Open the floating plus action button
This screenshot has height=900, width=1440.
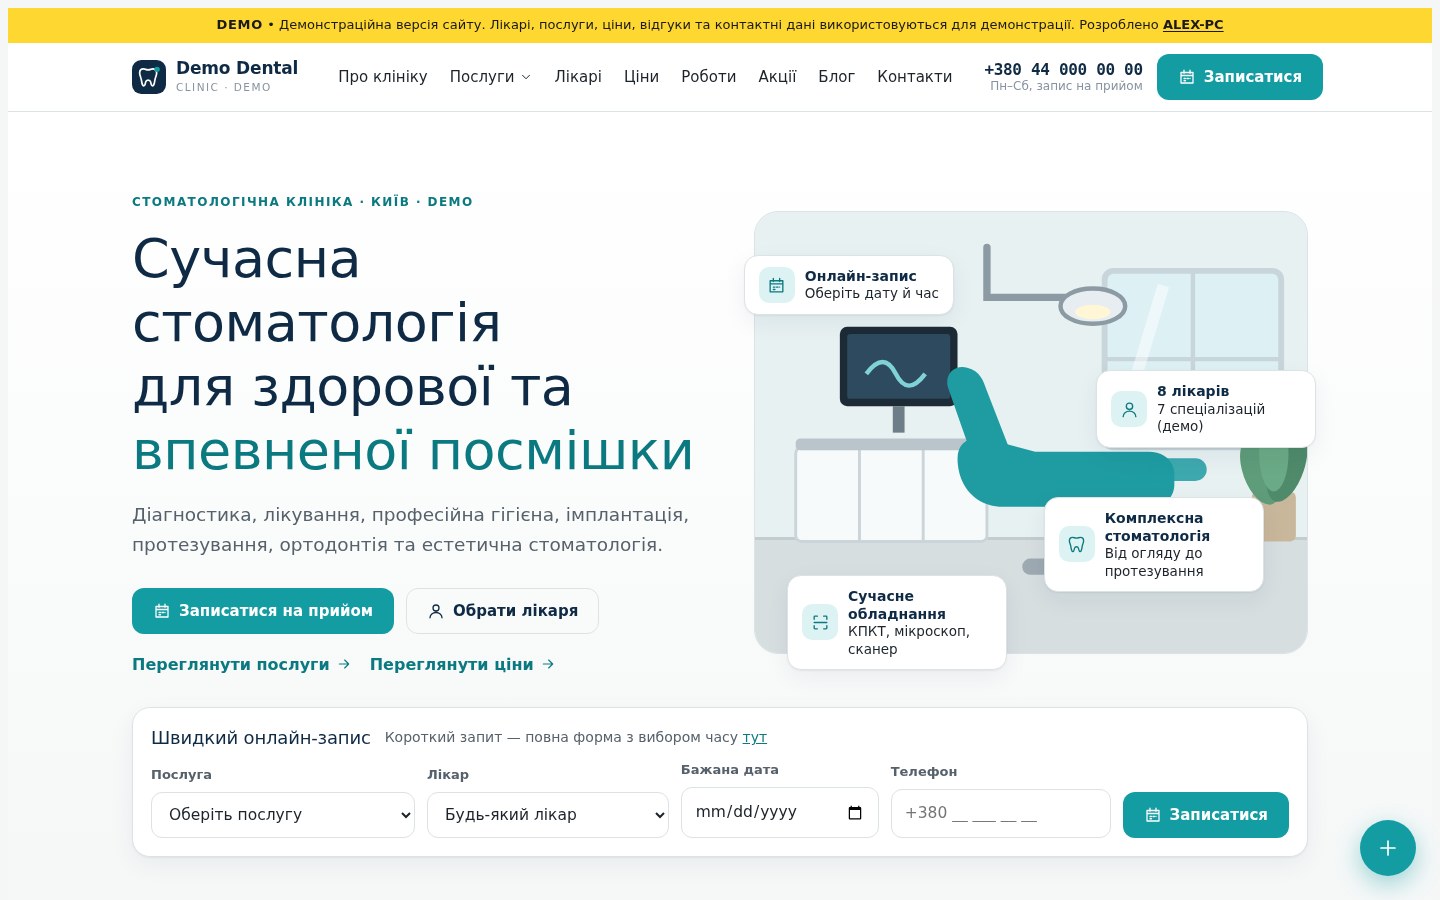(1388, 848)
